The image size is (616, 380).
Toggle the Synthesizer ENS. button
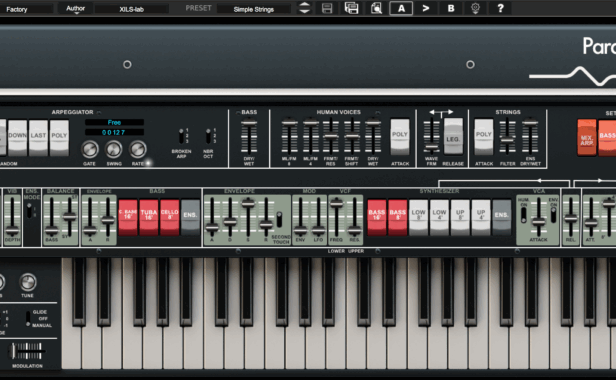click(501, 217)
